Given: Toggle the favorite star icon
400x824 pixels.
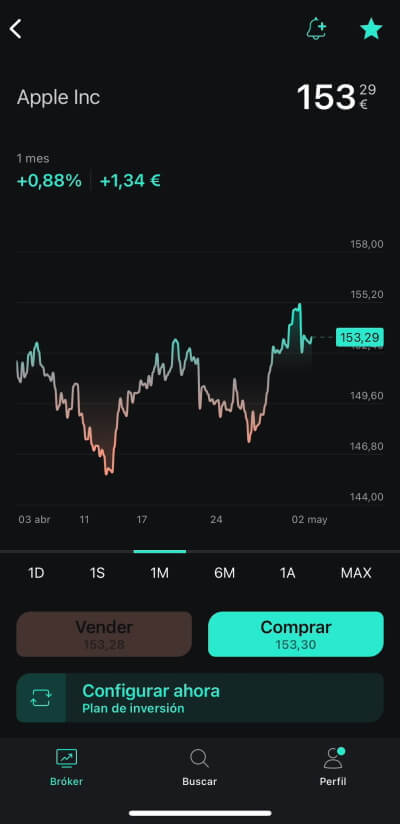Looking at the screenshot, I should [371, 29].
